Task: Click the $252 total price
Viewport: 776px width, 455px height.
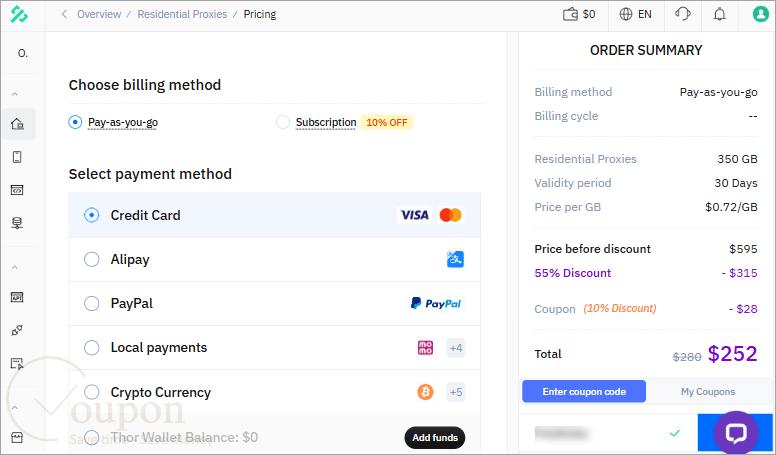Action: 732,354
